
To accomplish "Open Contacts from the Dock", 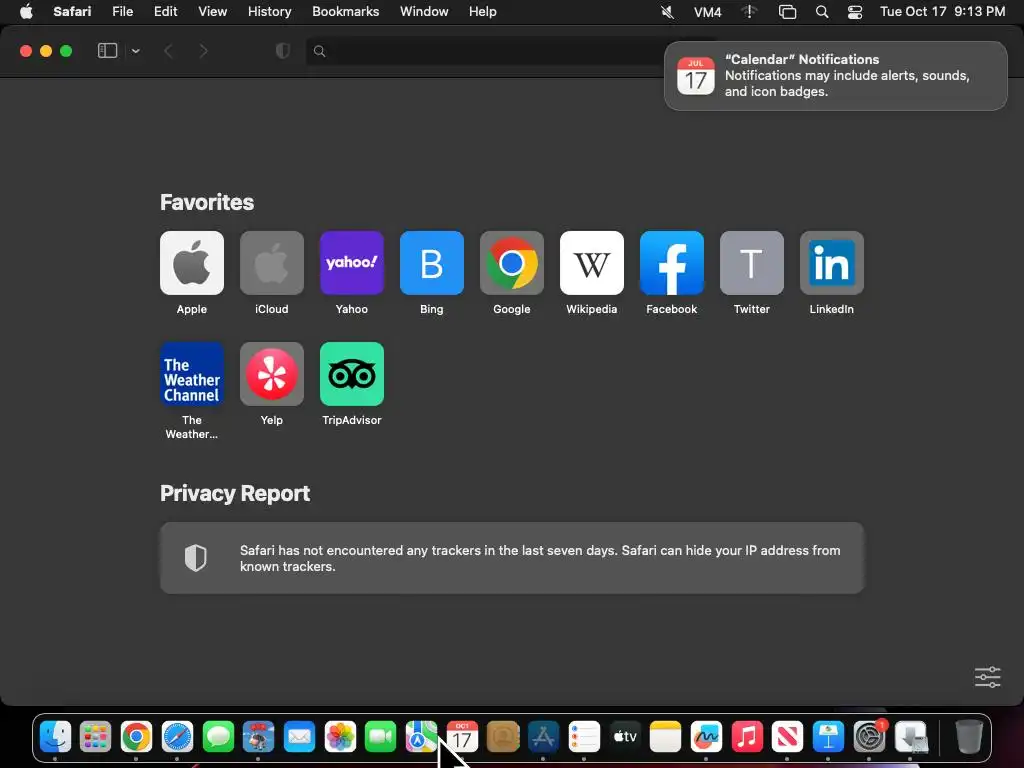I will (x=503, y=737).
